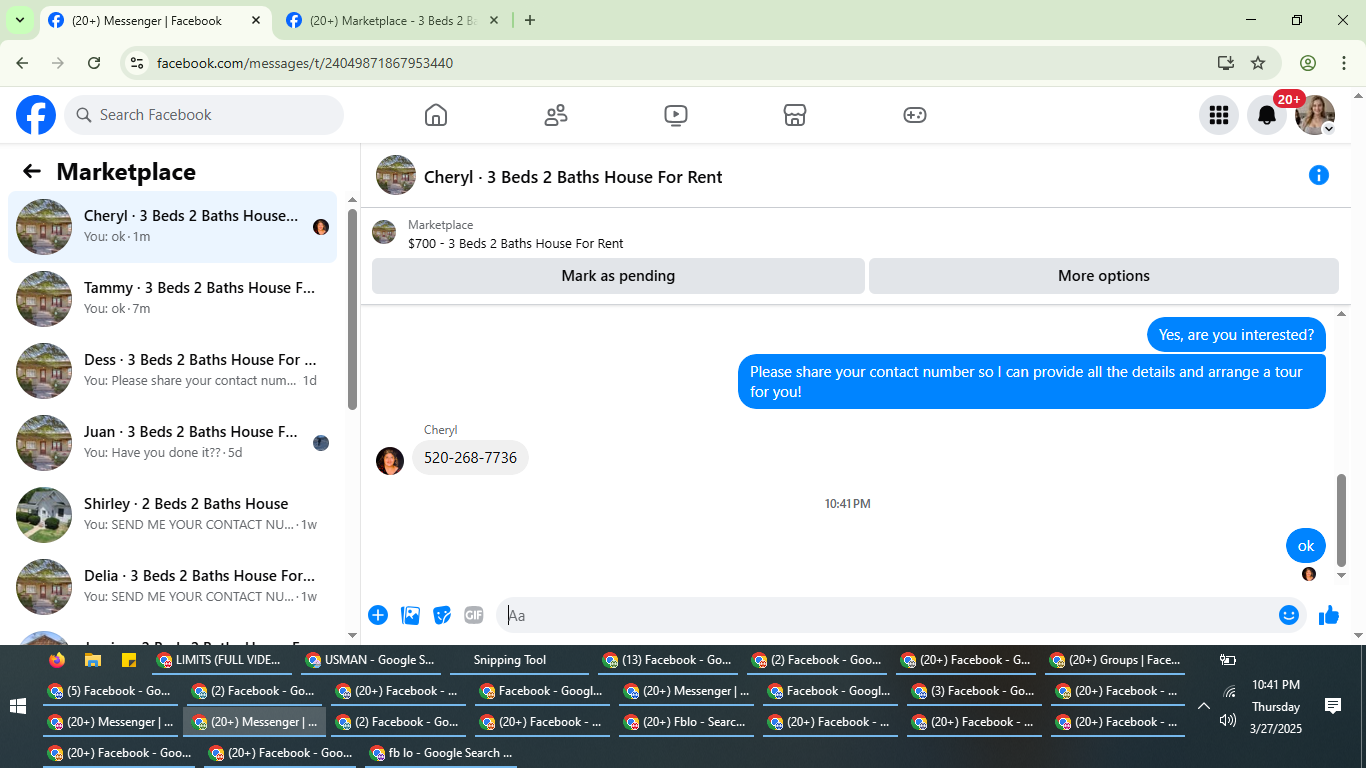Screen dimensions: 1366x768
Task: Click the volume icon in the system tray
Action: pyautogui.click(x=1228, y=720)
